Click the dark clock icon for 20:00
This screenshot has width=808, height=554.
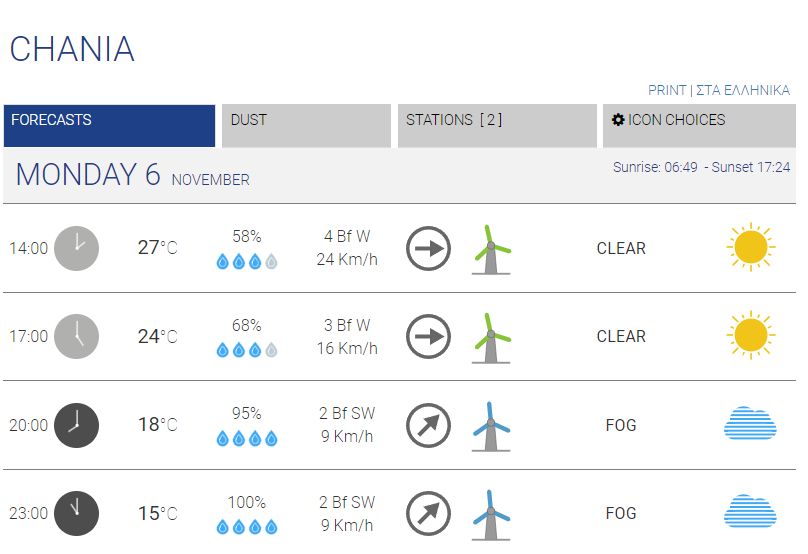(76, 425)
